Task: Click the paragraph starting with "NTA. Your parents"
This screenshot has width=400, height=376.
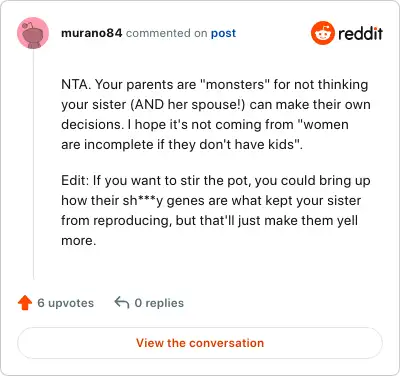Action: [216, 114]
